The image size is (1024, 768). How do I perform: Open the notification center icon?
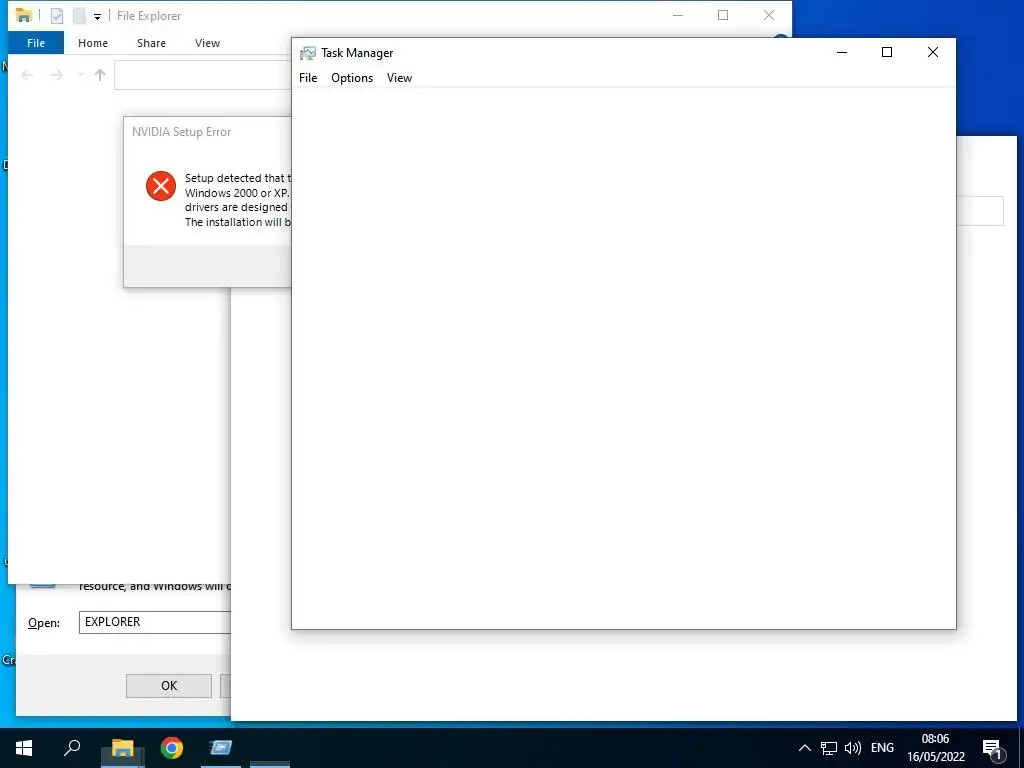click(x=993, y=749)
